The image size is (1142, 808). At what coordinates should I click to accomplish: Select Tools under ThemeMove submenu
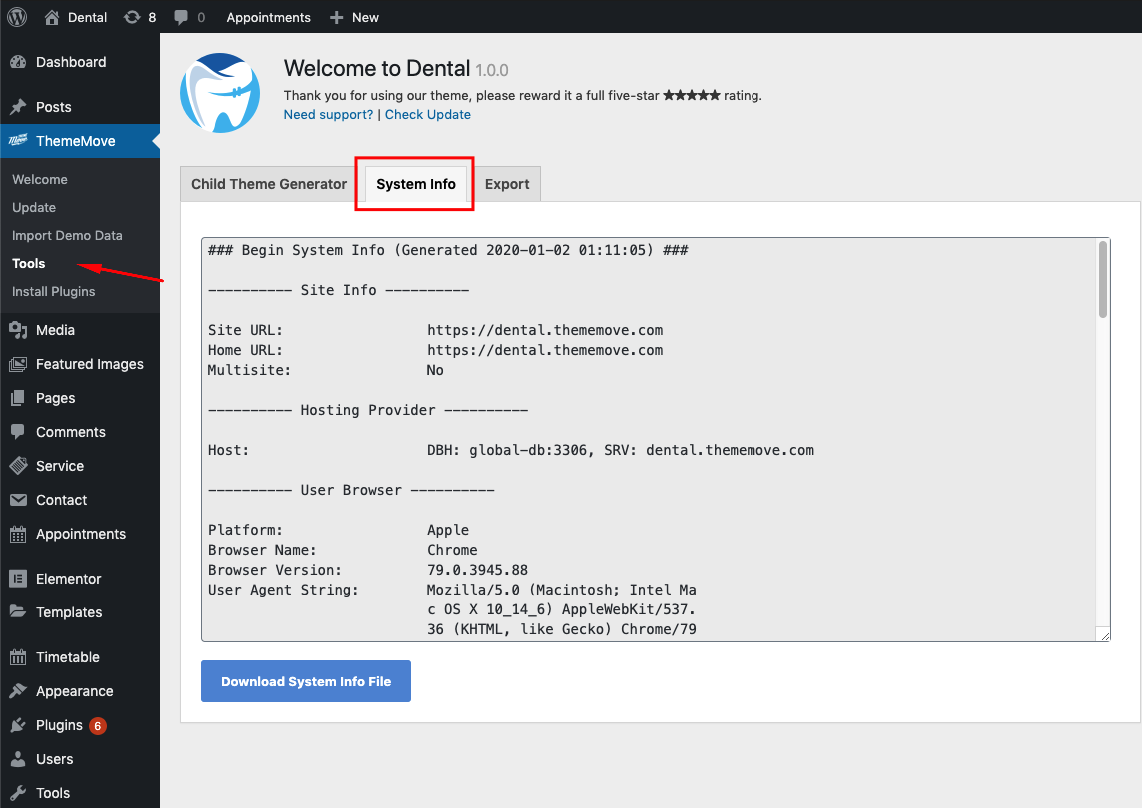point(28,264)
